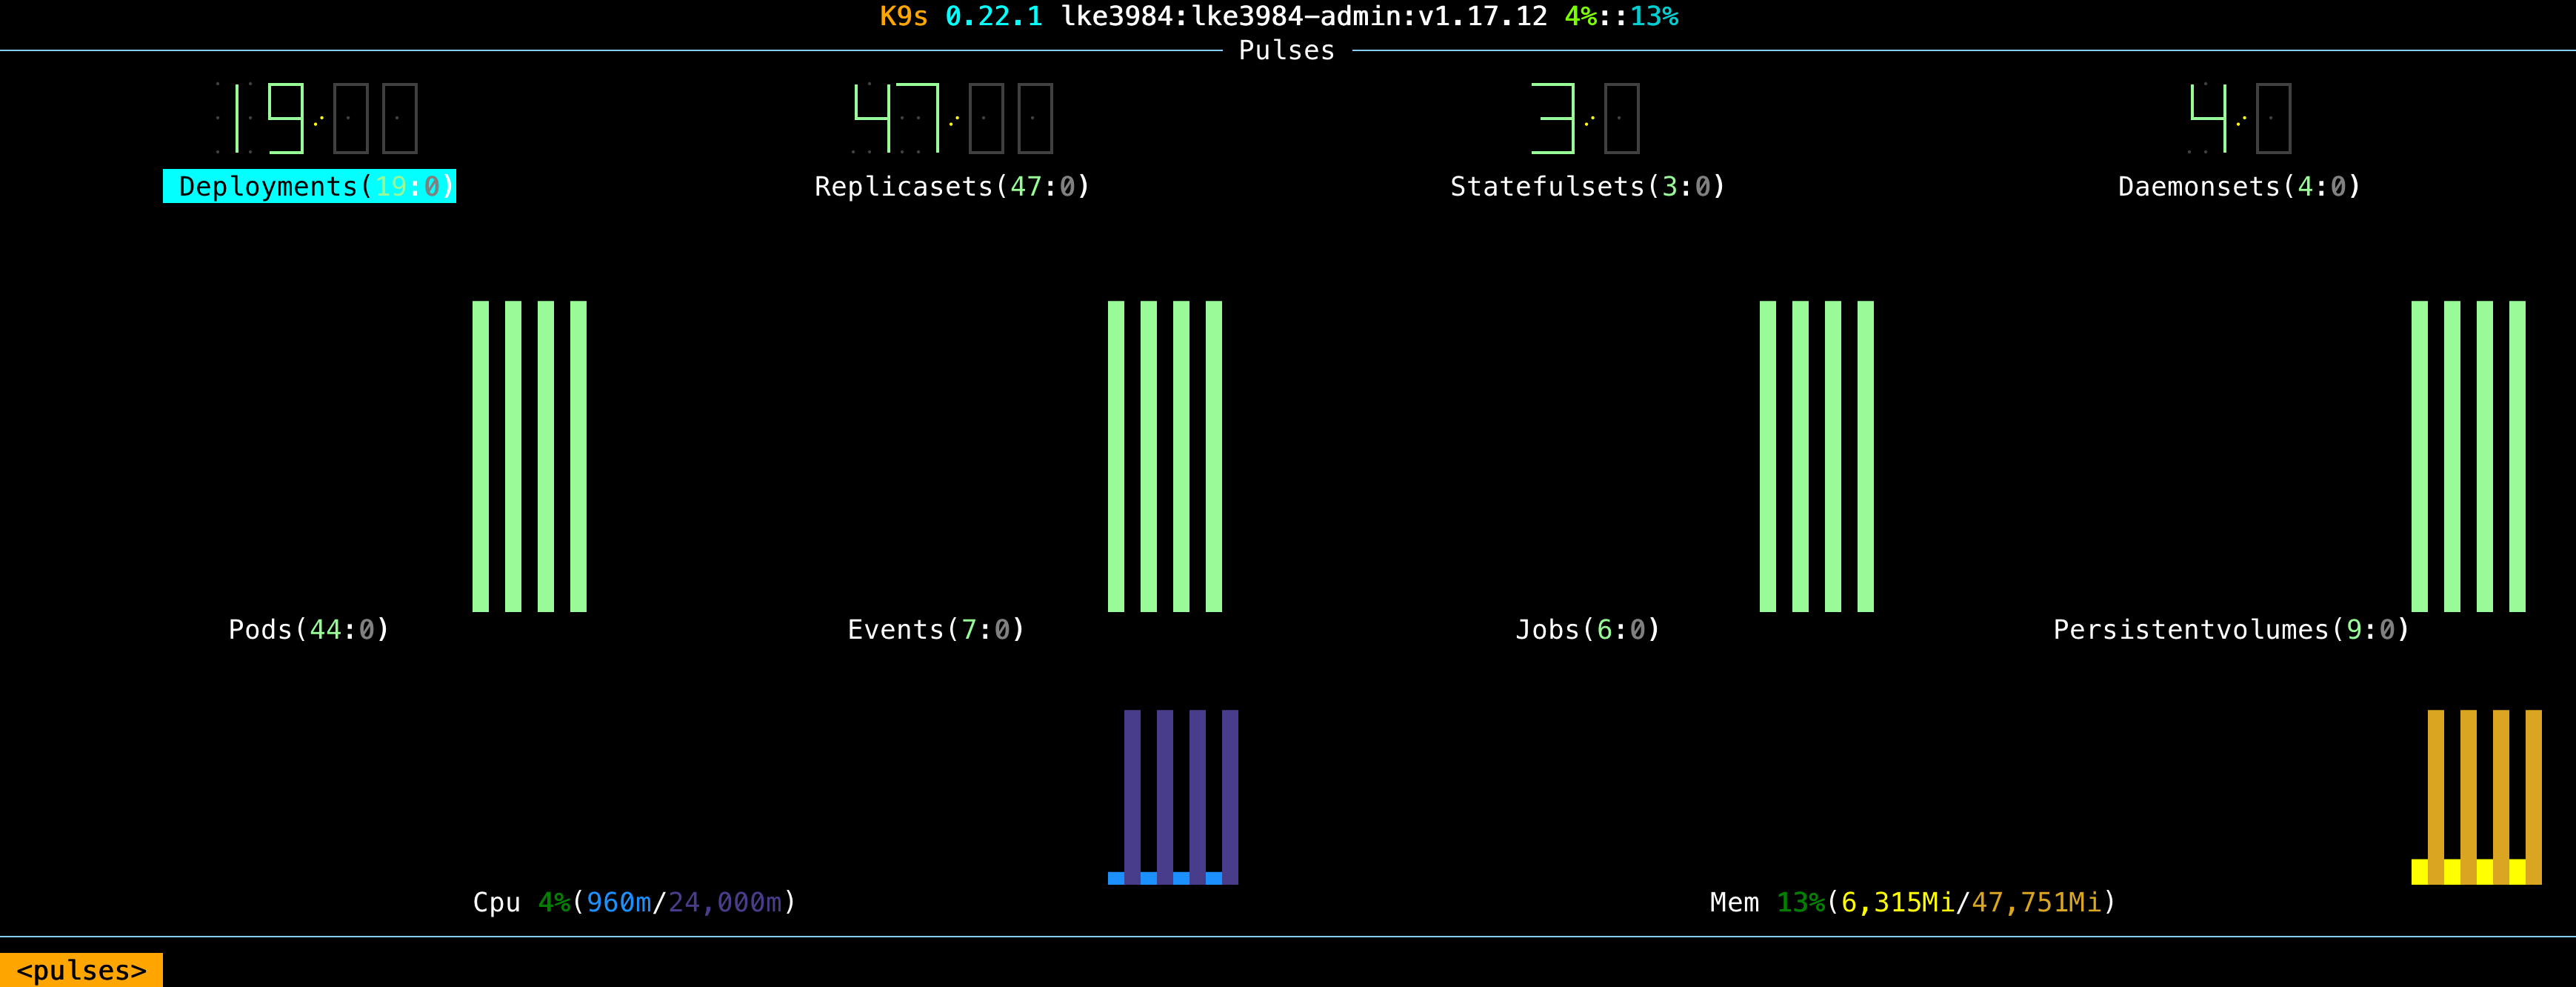This screenshot has width=2576, height=987.
Task: Click the green bar chart beside Pods
Action: point(529,456)
